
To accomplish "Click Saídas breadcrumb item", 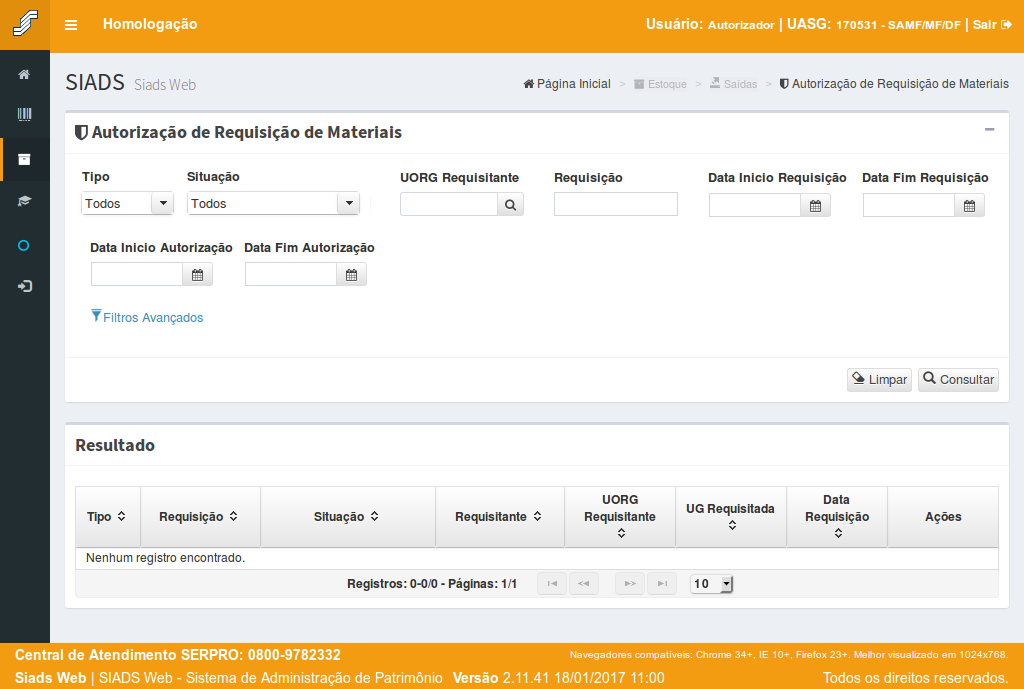I will pos(733,84).
